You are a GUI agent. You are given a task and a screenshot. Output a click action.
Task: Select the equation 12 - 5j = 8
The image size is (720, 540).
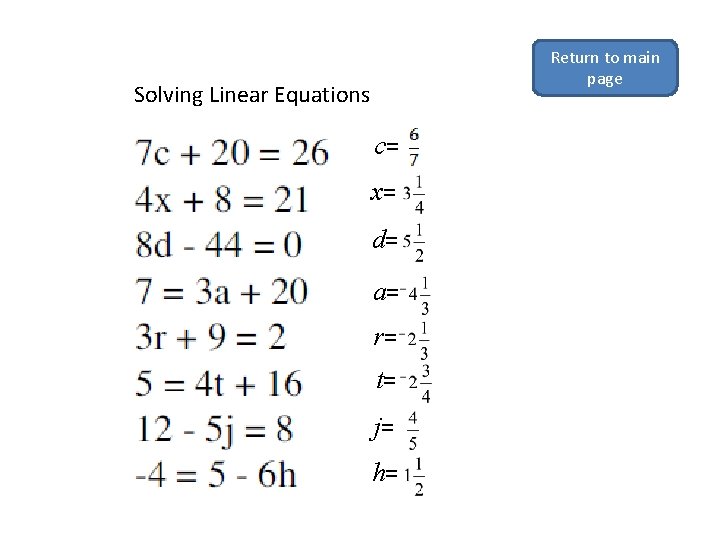tap(214, 429)
